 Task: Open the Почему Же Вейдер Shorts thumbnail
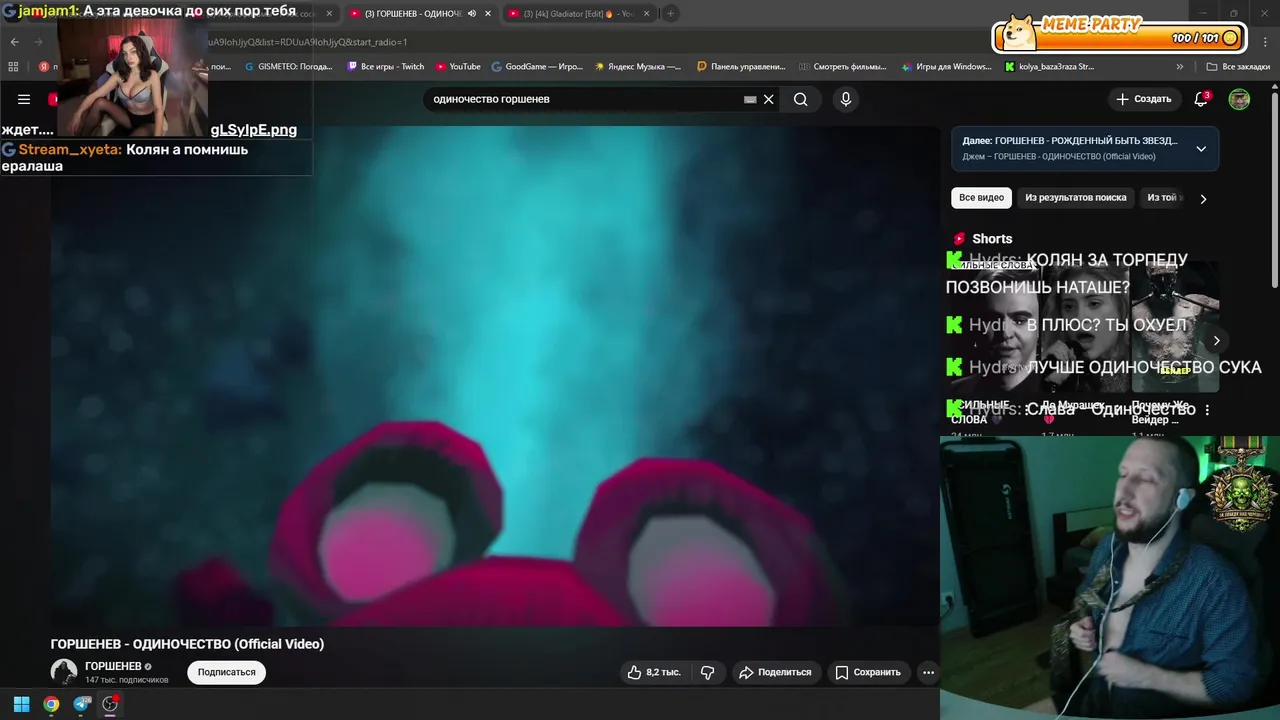click(1174, 327)
